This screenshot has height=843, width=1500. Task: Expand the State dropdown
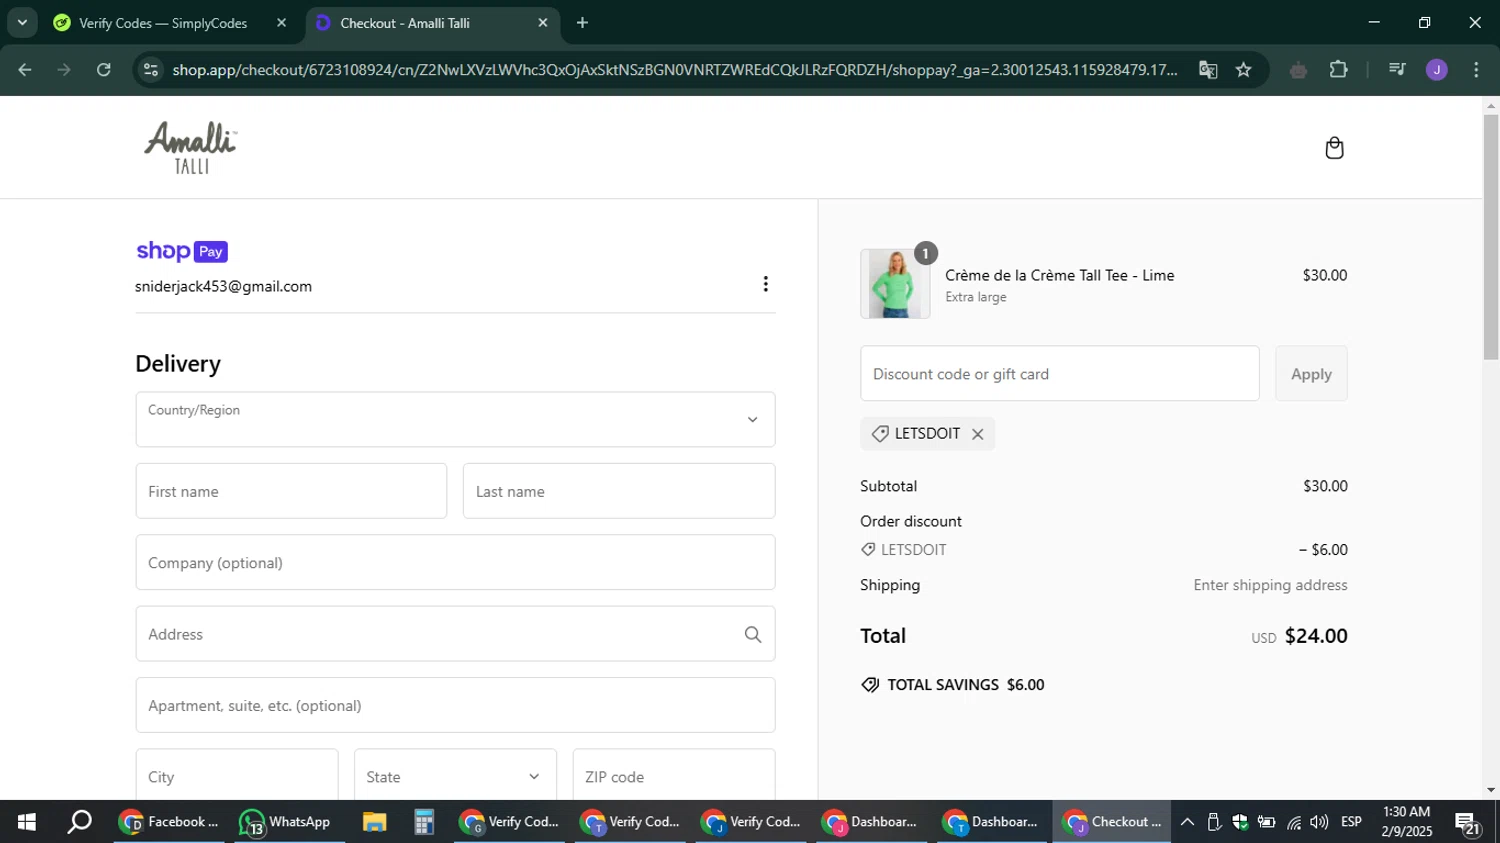pyautogui.click(x=455, y=776)
